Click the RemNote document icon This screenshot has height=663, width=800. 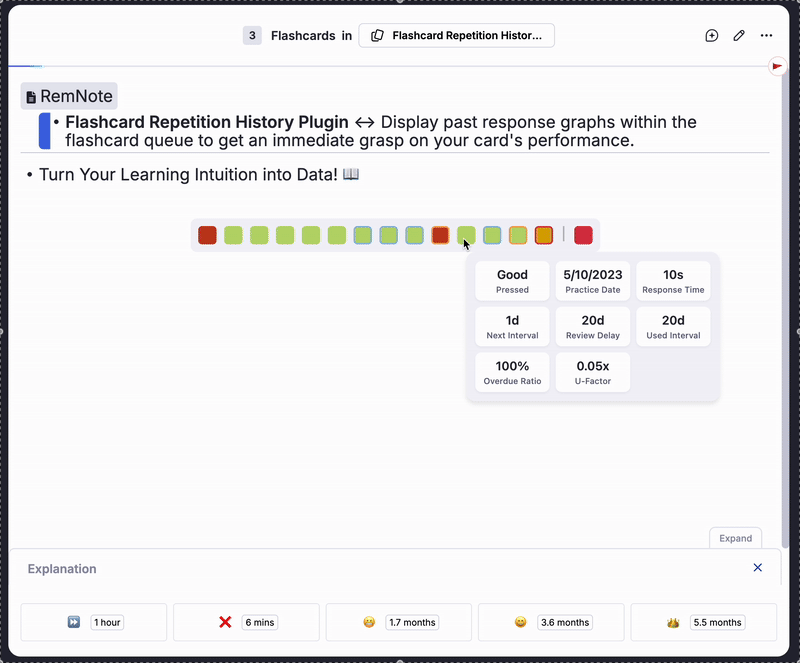31,96
